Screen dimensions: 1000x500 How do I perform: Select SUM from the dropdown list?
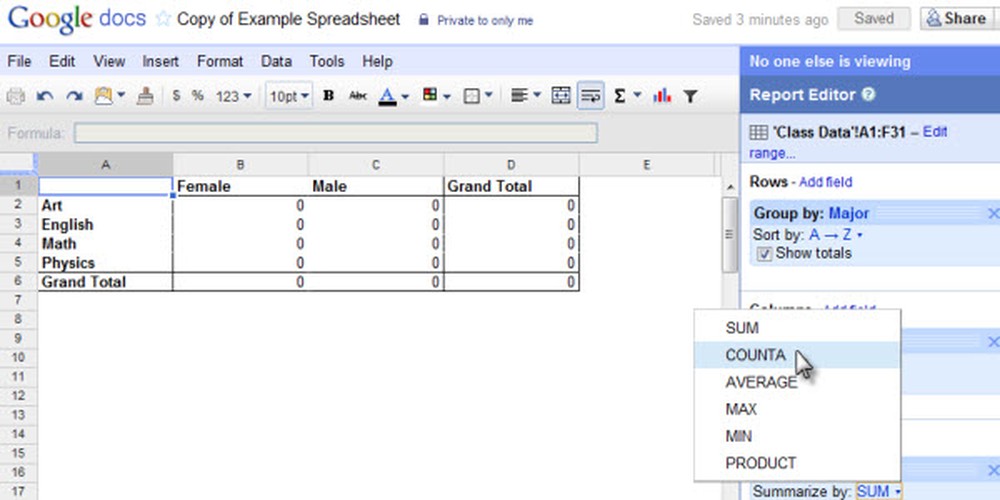click(797, 328)
